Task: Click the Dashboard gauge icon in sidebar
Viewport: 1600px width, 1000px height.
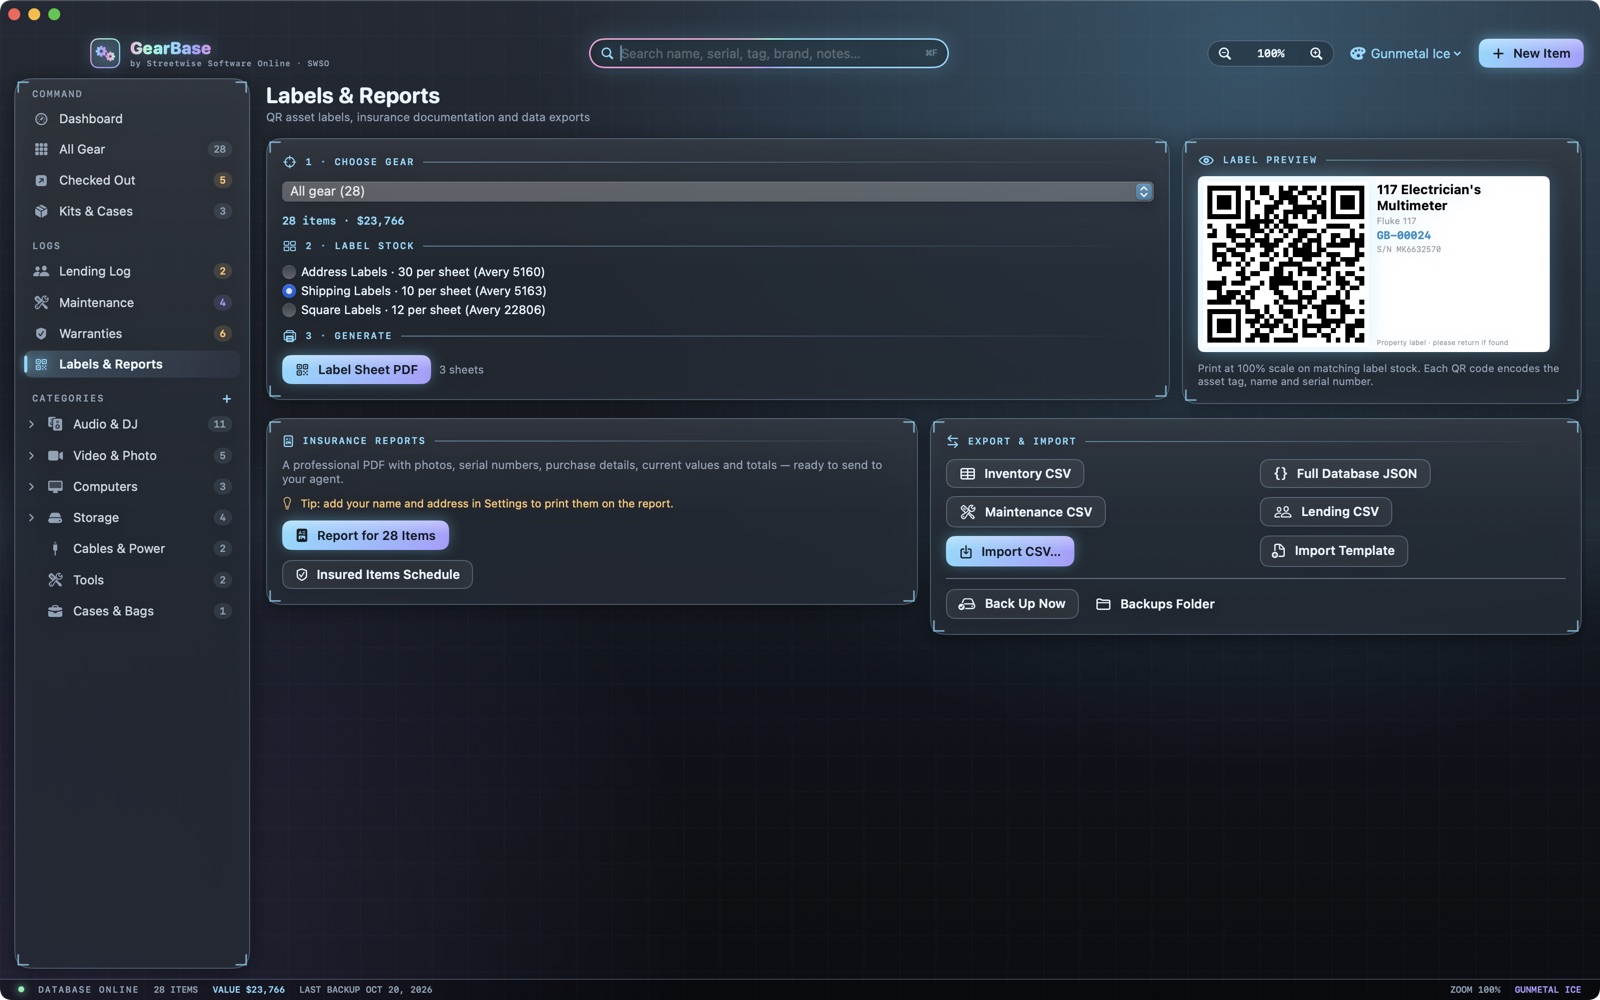Action: click(41, 119)
